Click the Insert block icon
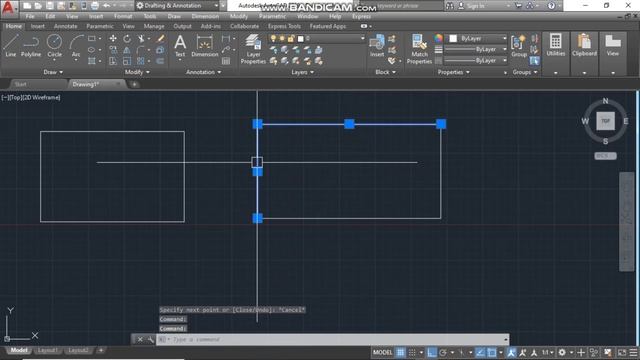 (377, 46)
